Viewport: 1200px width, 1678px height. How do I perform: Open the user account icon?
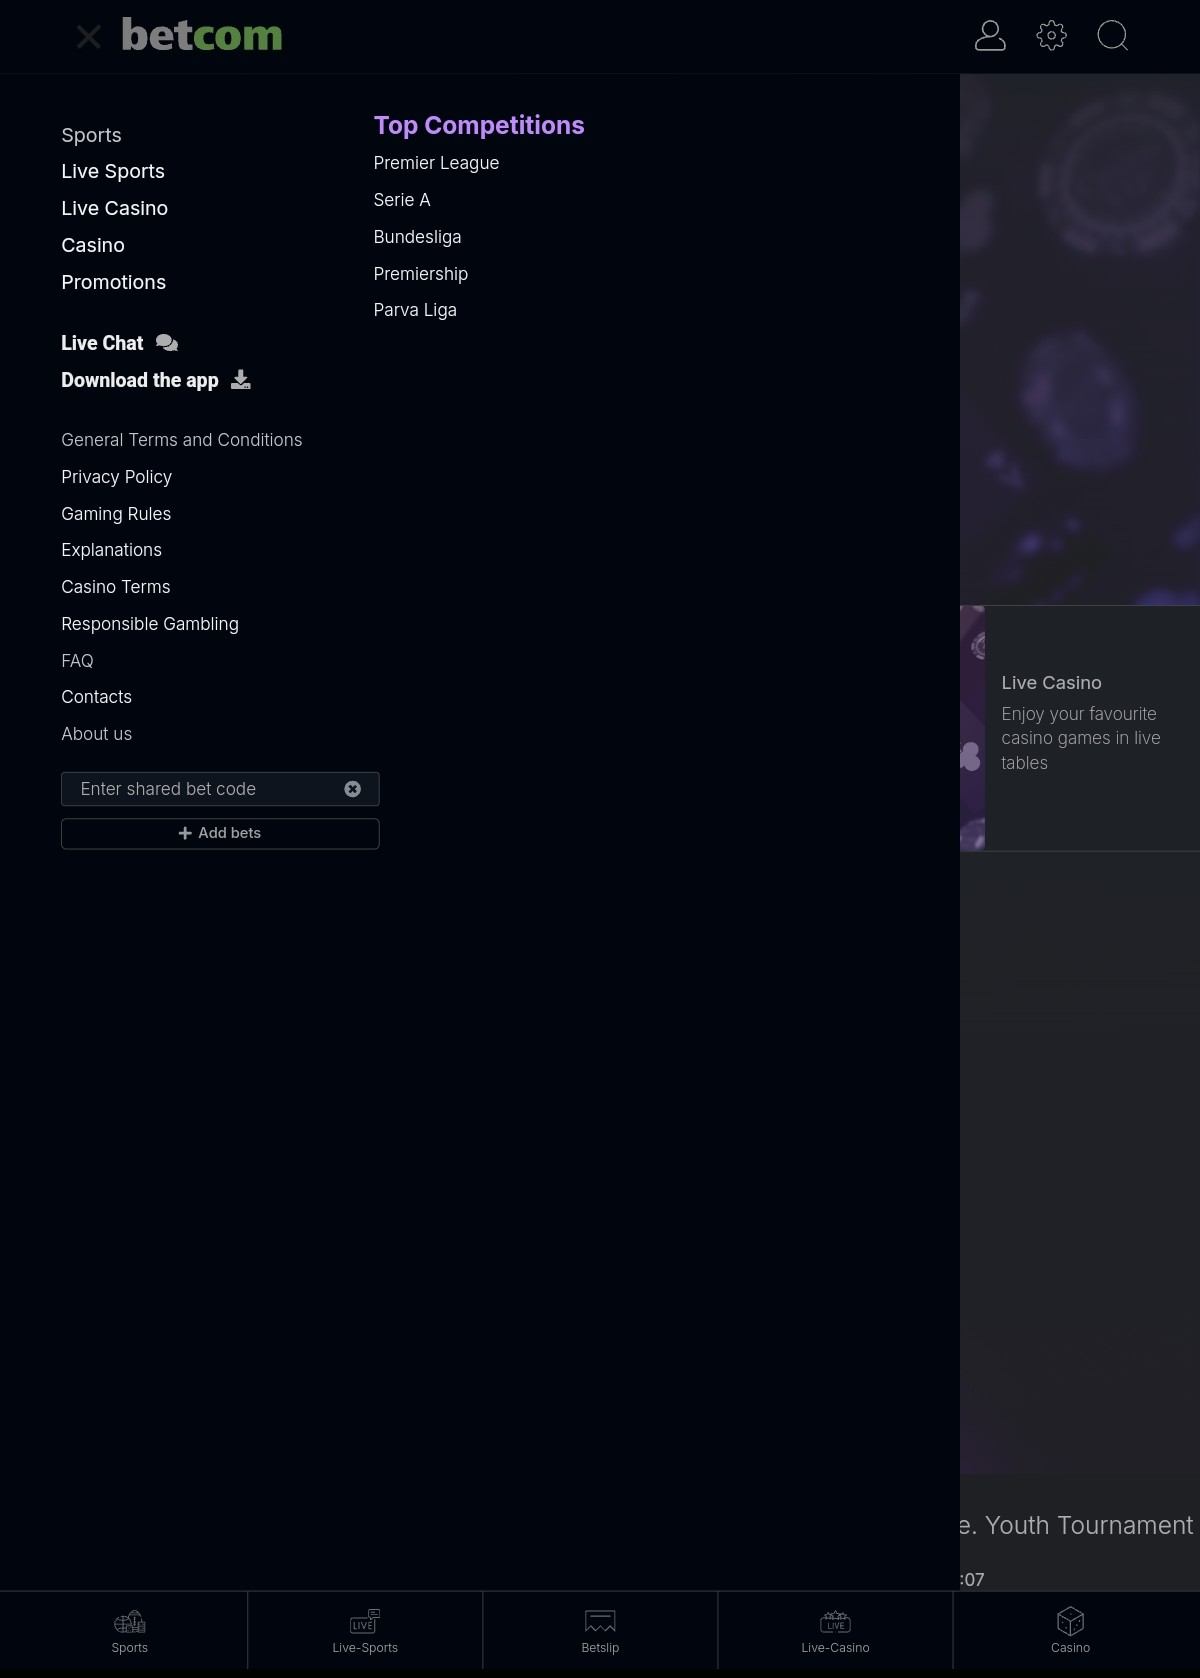(989, 36)
